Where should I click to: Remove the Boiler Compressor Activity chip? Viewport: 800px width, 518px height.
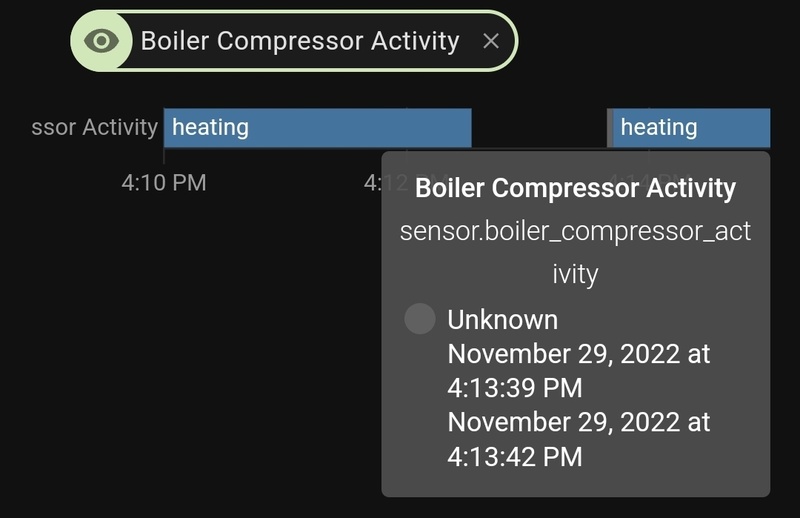coord(490,41)
